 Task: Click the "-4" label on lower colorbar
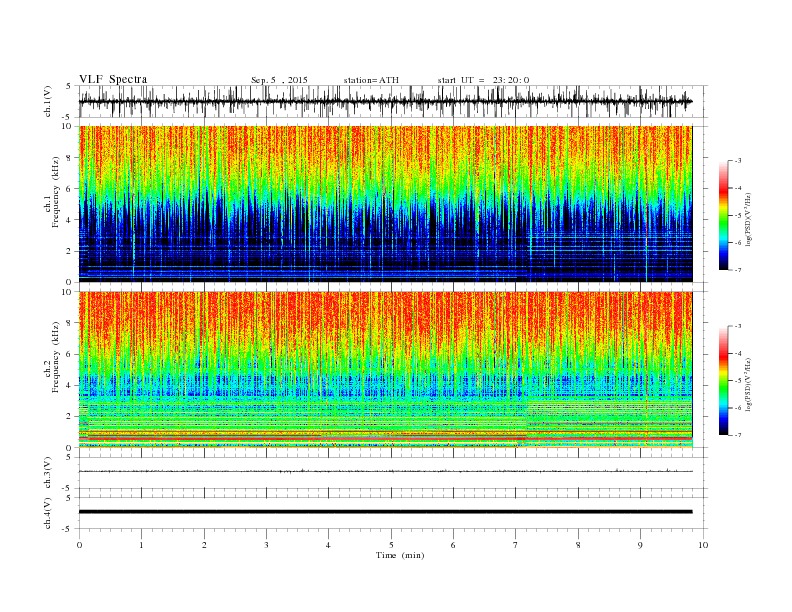pyautogui.click(x=738, y=353)
